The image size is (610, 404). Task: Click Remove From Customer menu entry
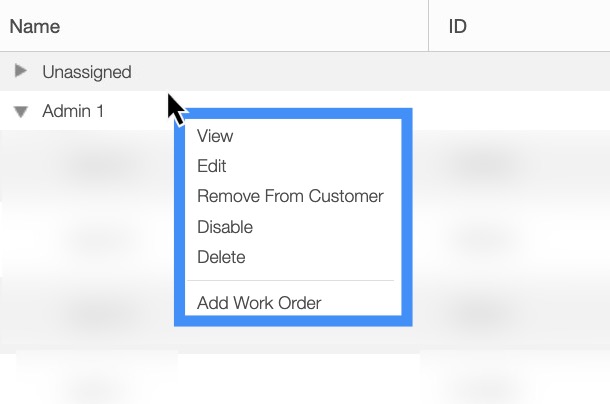tap(290, 196)
